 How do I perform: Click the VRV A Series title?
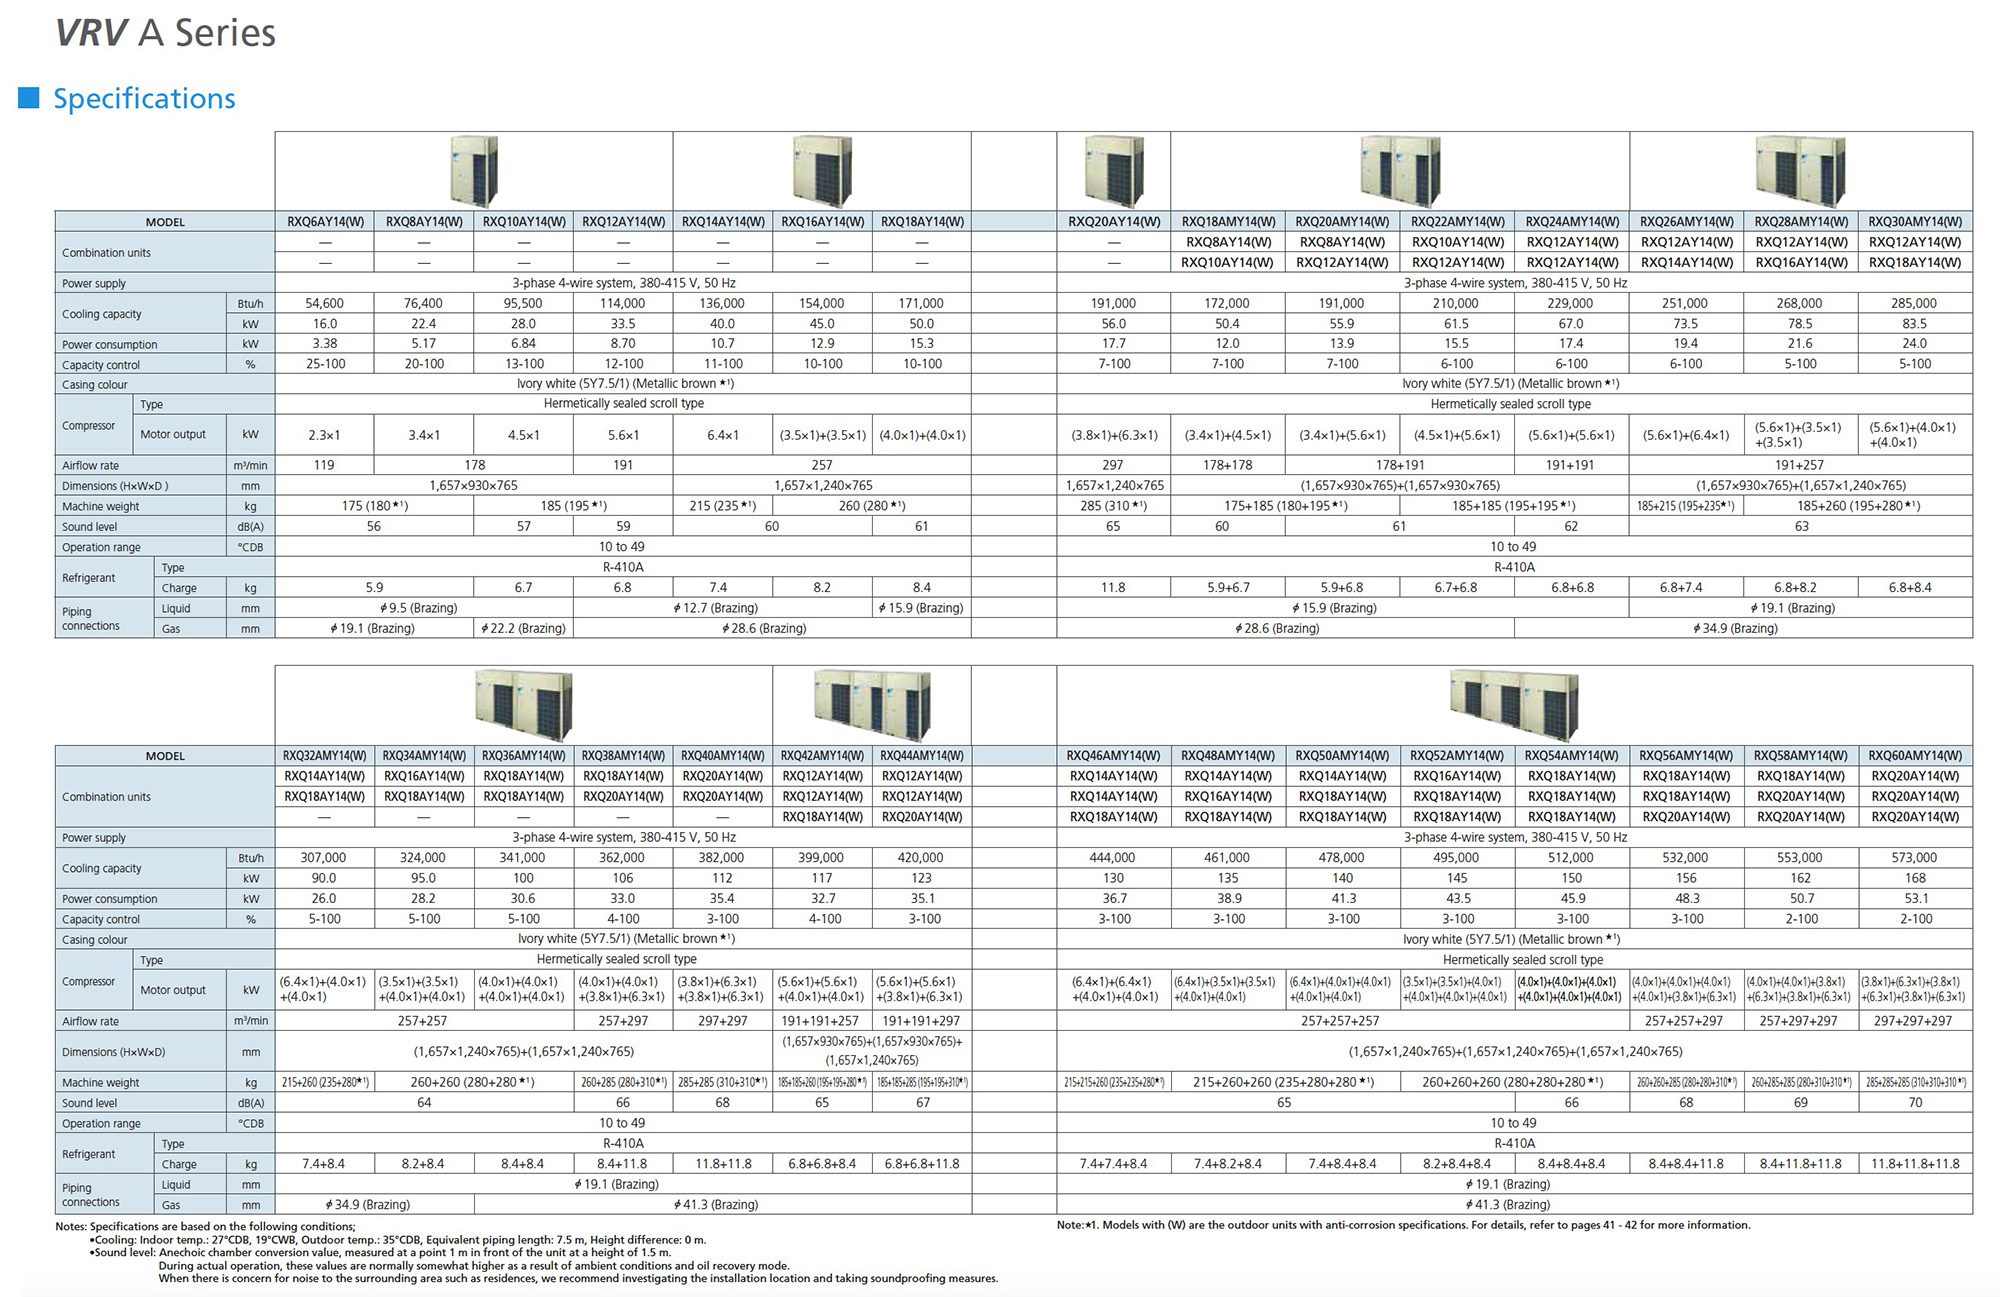click(165, 33)
